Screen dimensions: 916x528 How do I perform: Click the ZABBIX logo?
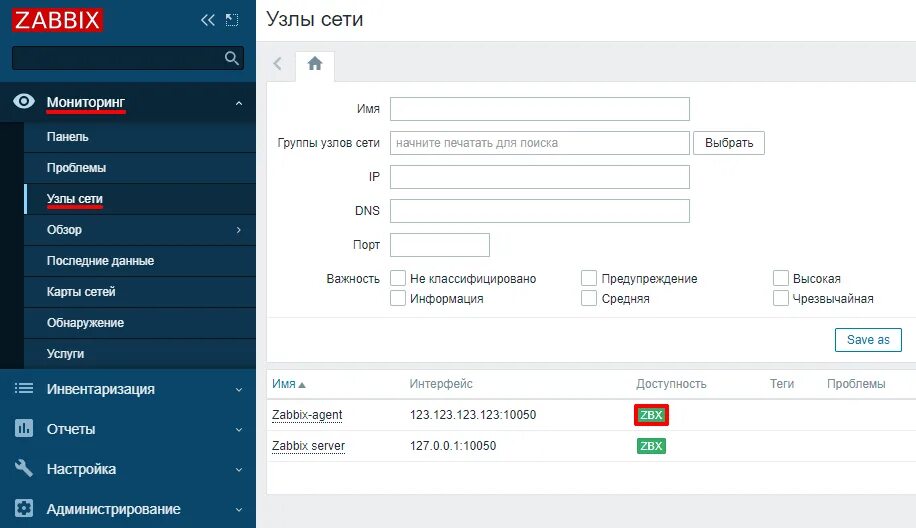tap(57, 20)
